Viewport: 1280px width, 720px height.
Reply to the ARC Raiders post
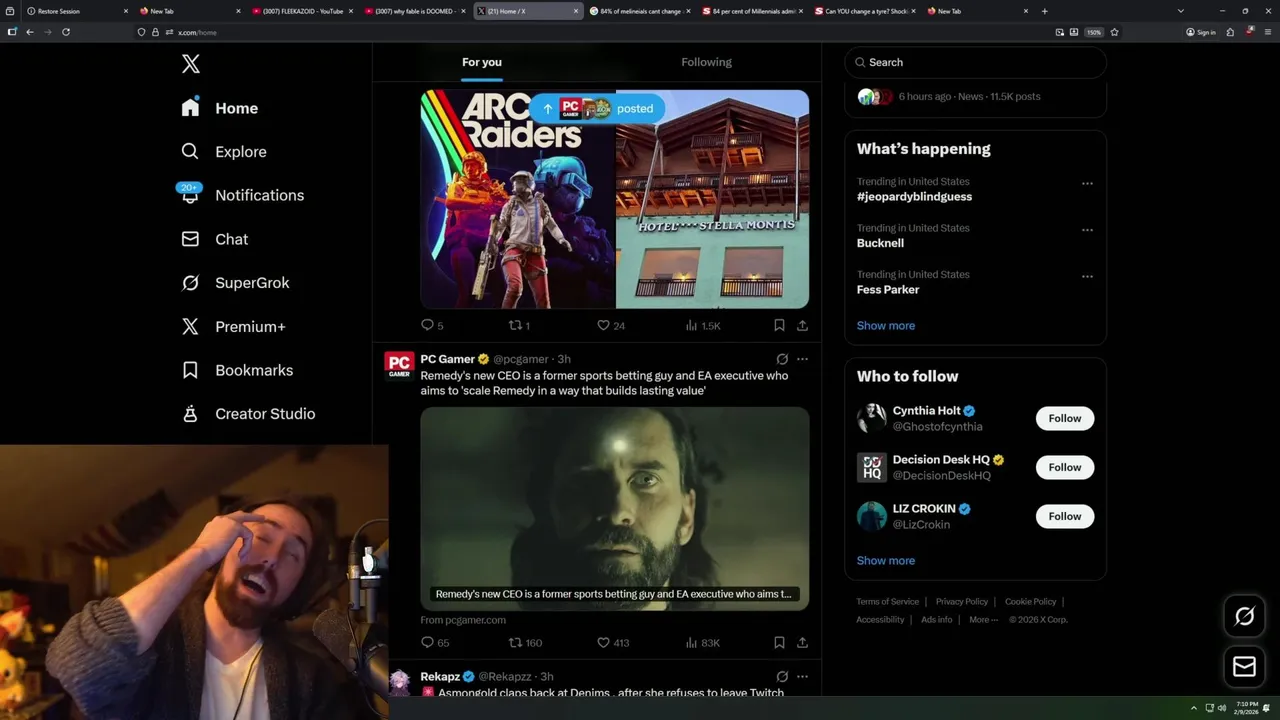pyautogui.click(x=432, y=325)
